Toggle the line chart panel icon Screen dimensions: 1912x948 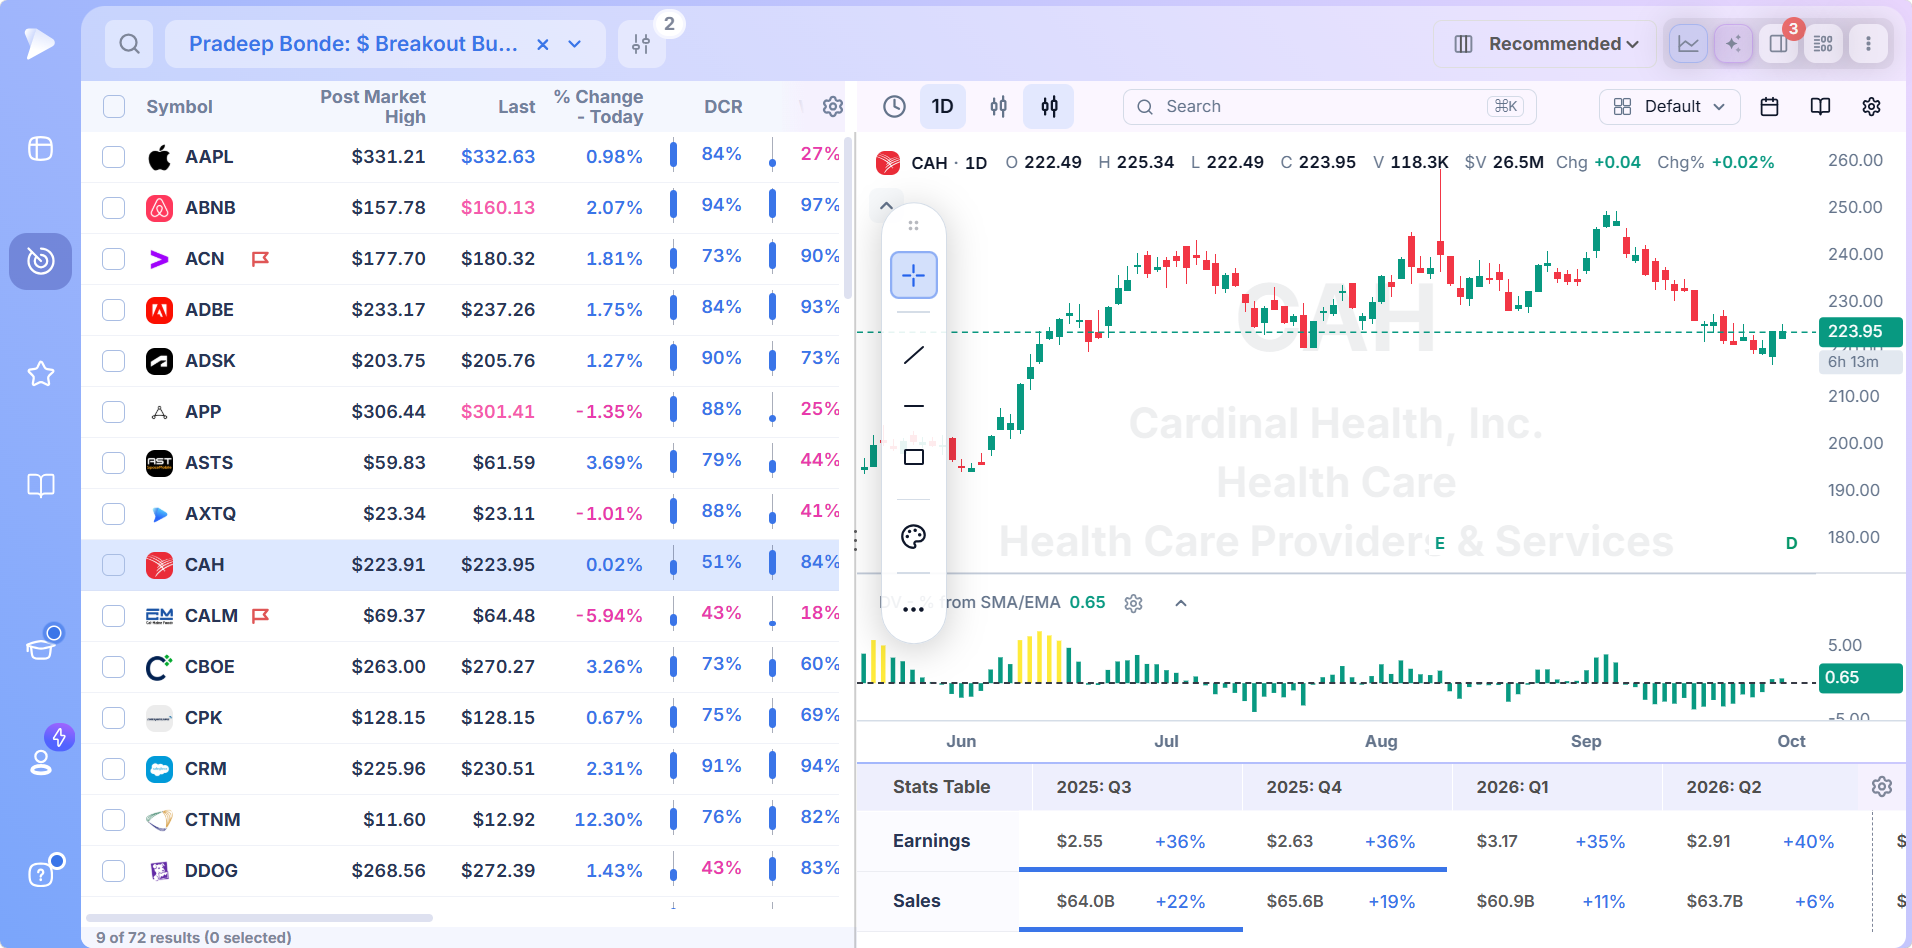[x=1688, y=44]
